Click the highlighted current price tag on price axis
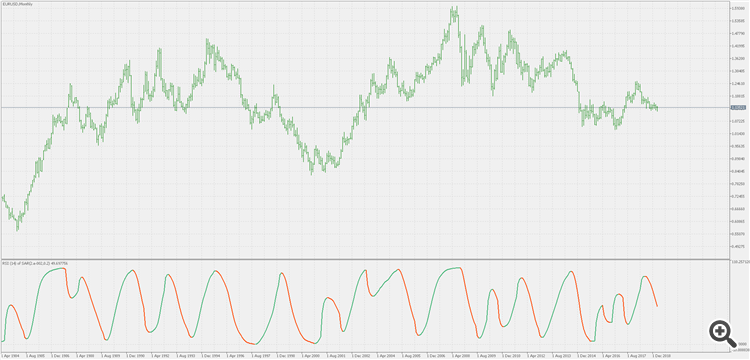Viewport: 750px width, 360px height. [738, 108]
